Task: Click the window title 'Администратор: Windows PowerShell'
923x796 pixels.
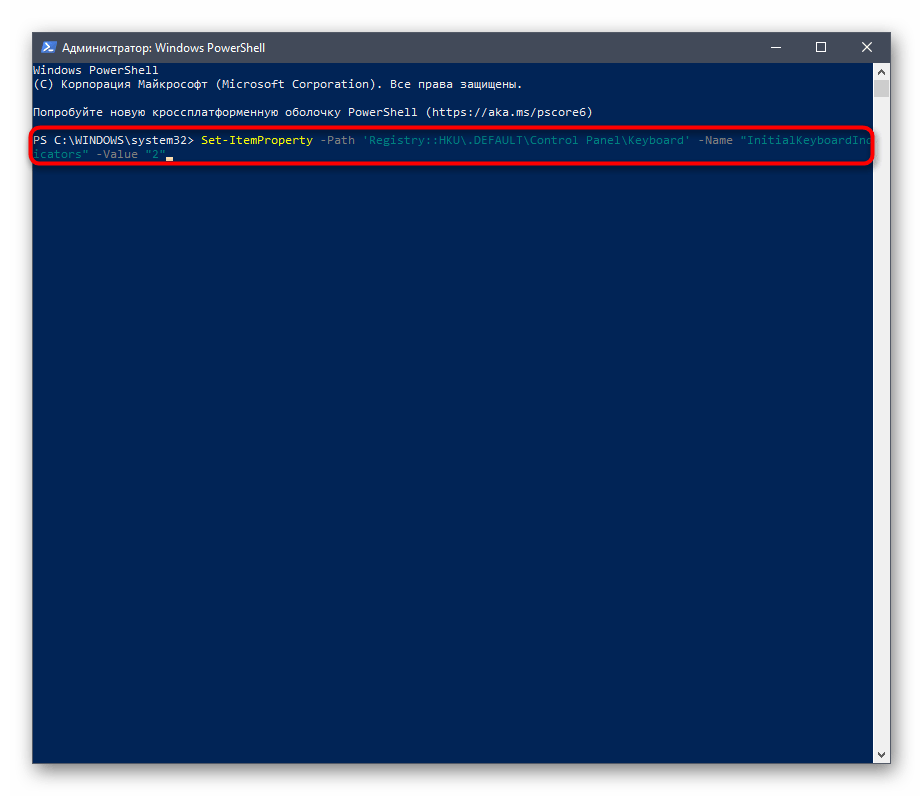Action: point(163,47)
